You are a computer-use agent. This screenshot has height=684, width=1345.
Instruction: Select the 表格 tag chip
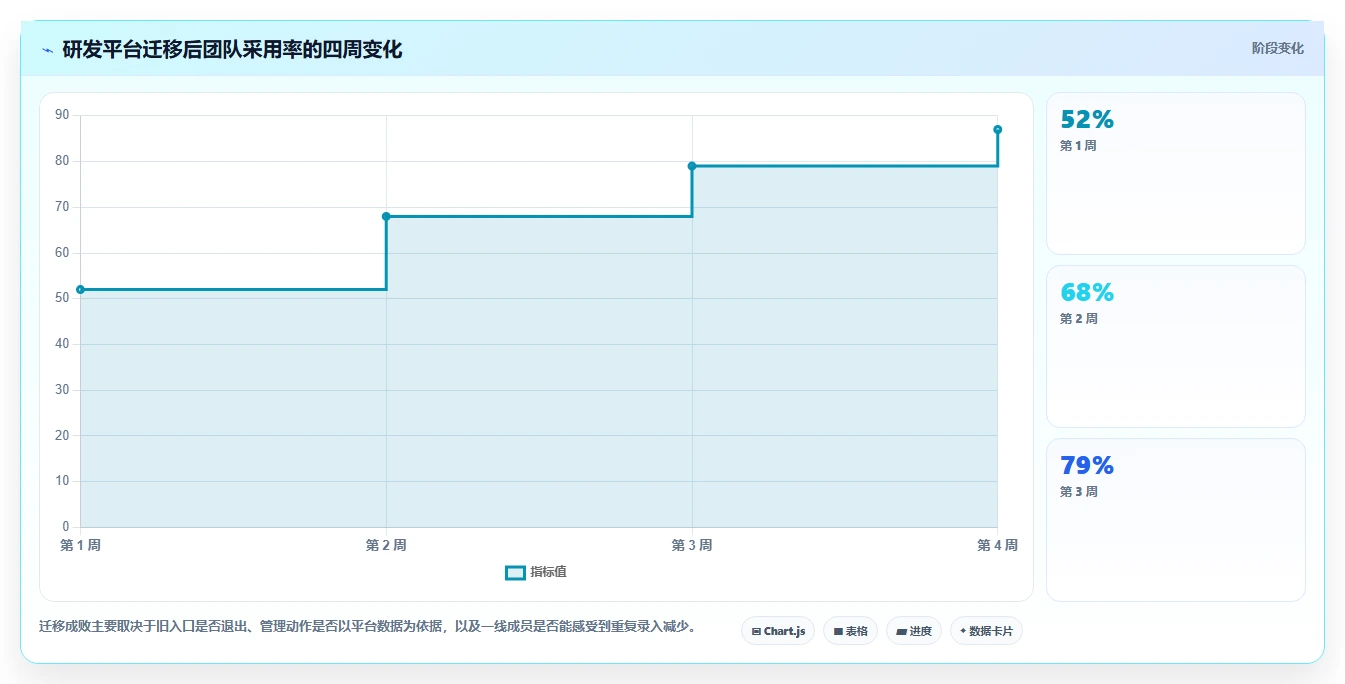(x=850, y=631)
